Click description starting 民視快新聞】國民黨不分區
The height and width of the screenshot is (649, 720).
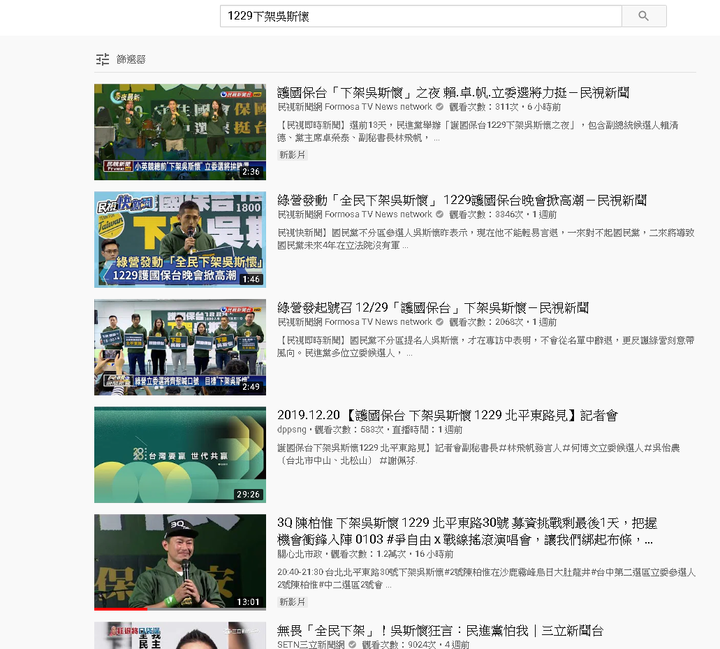click(x=486, y=239)
